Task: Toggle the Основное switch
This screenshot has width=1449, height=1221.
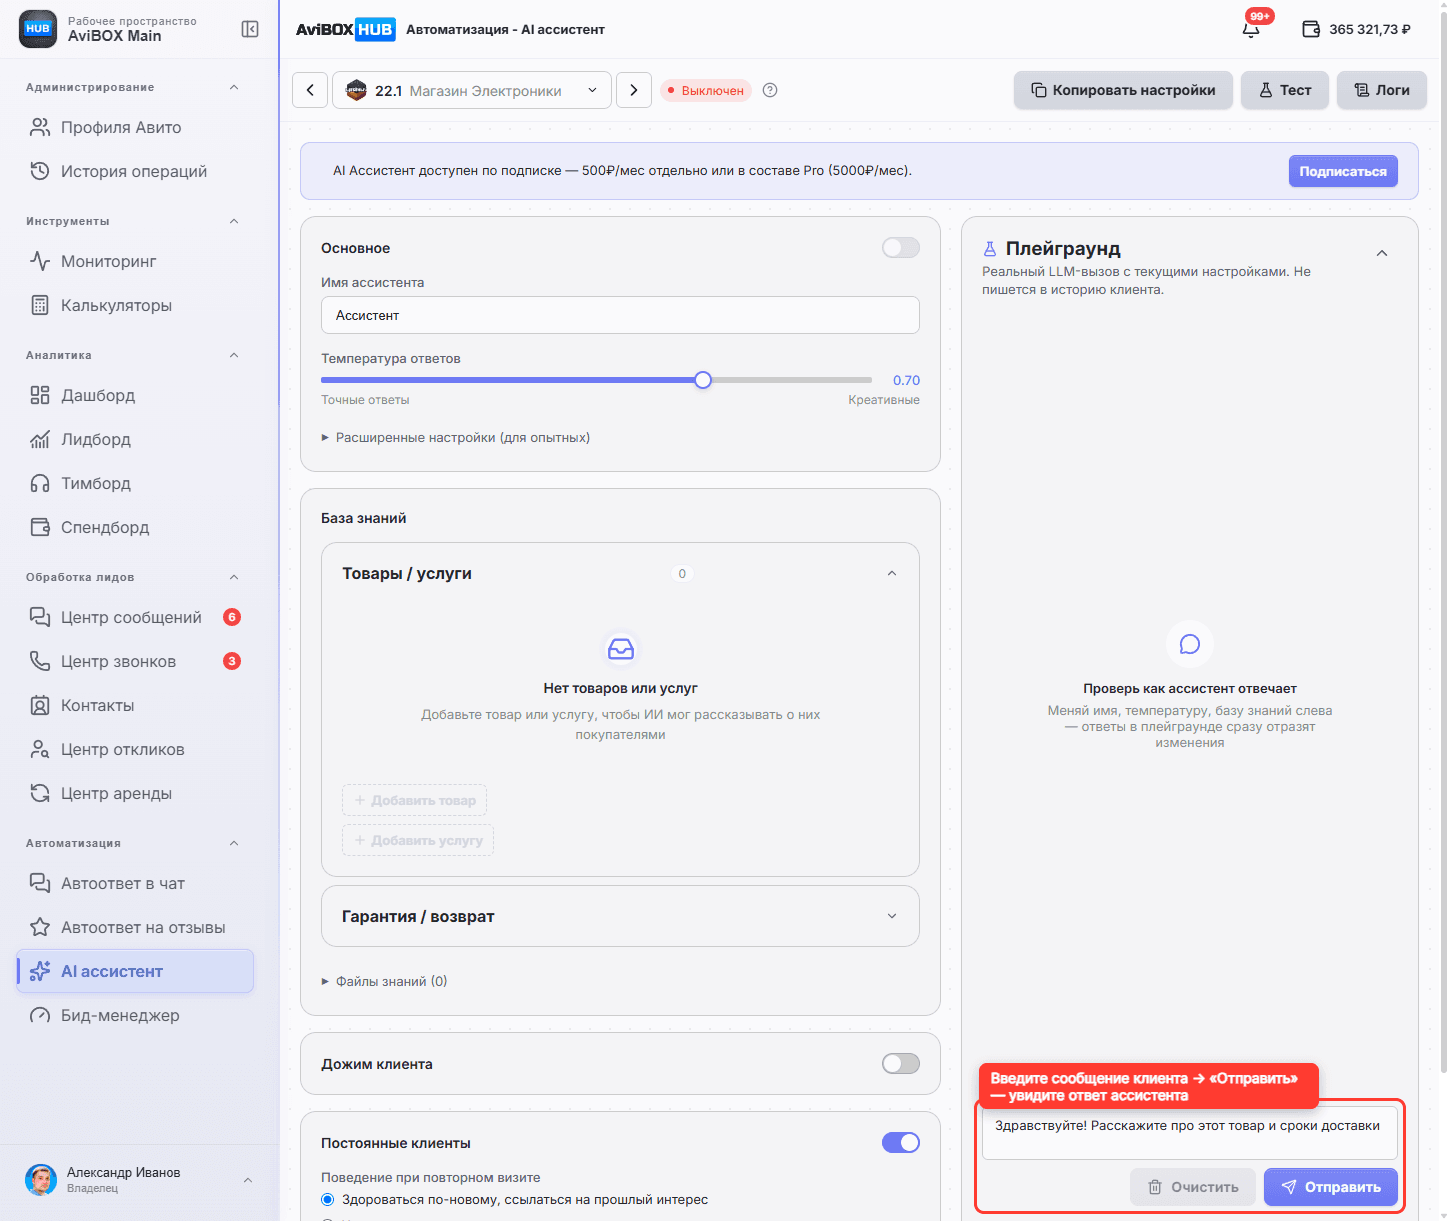Action: (901, 248)
